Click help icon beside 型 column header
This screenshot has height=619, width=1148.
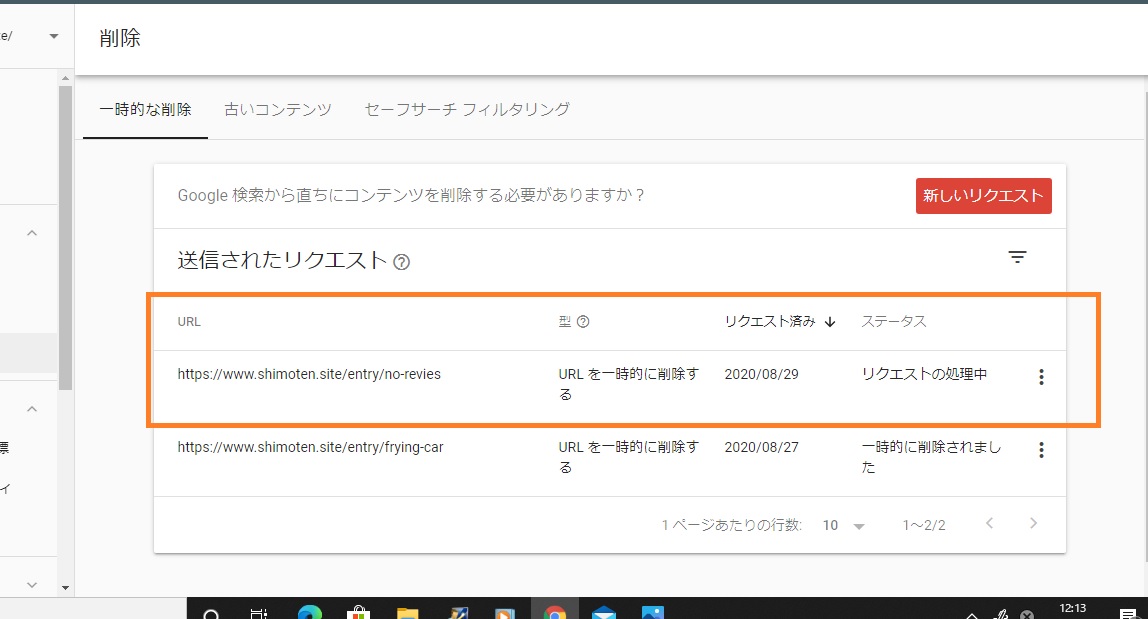pos(583,322)
